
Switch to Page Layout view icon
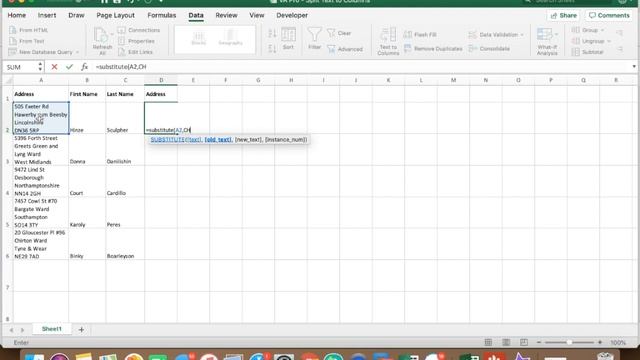click(506, 342)
